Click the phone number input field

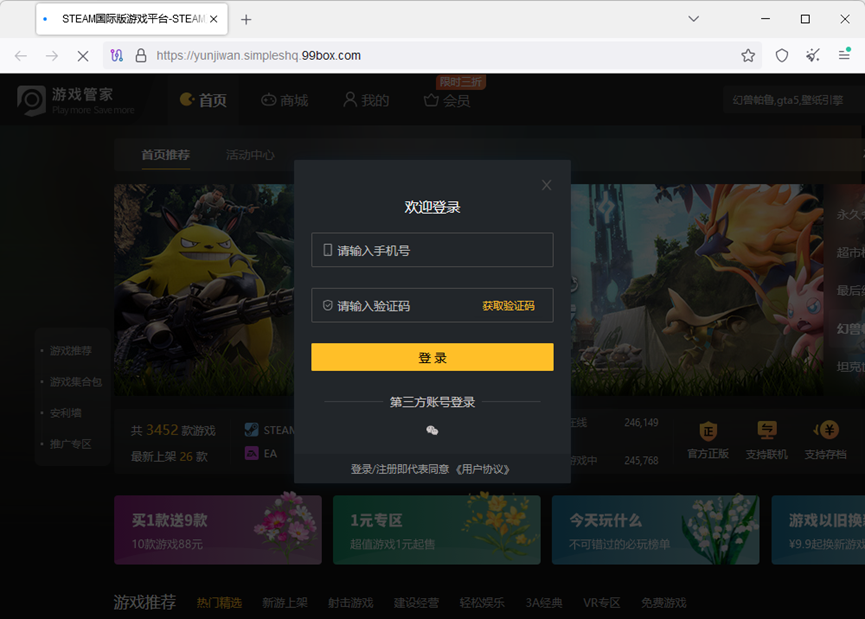(432, 250)
